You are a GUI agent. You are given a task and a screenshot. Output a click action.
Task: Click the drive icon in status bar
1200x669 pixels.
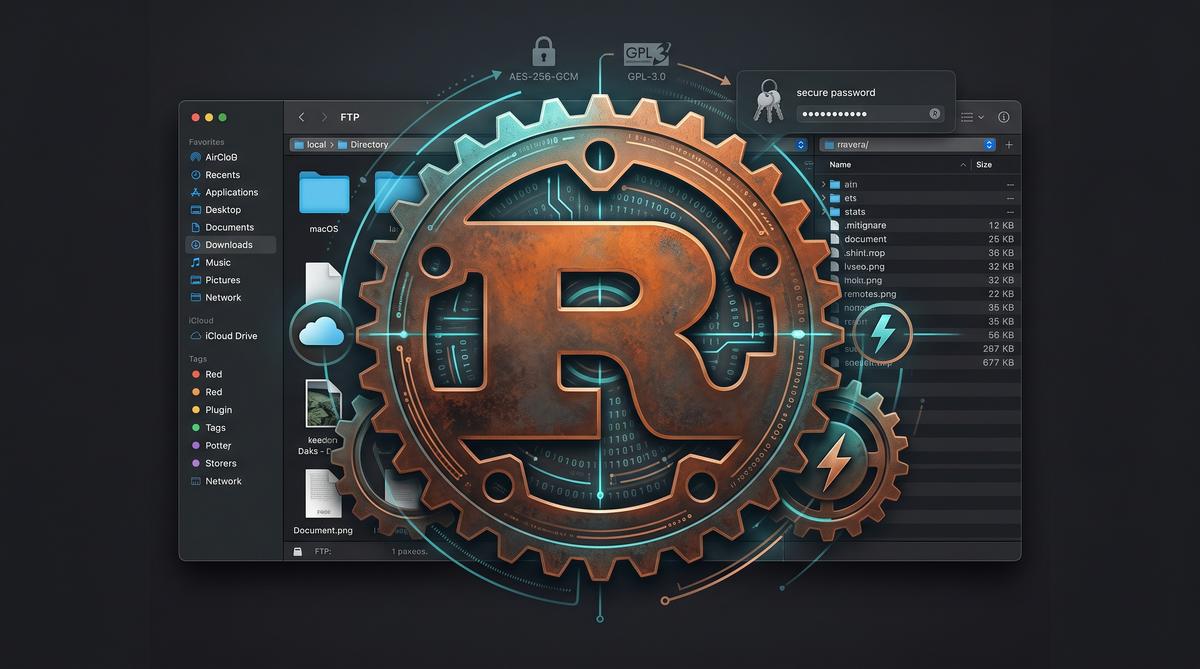pyautogui.click(x=297, y=551)
